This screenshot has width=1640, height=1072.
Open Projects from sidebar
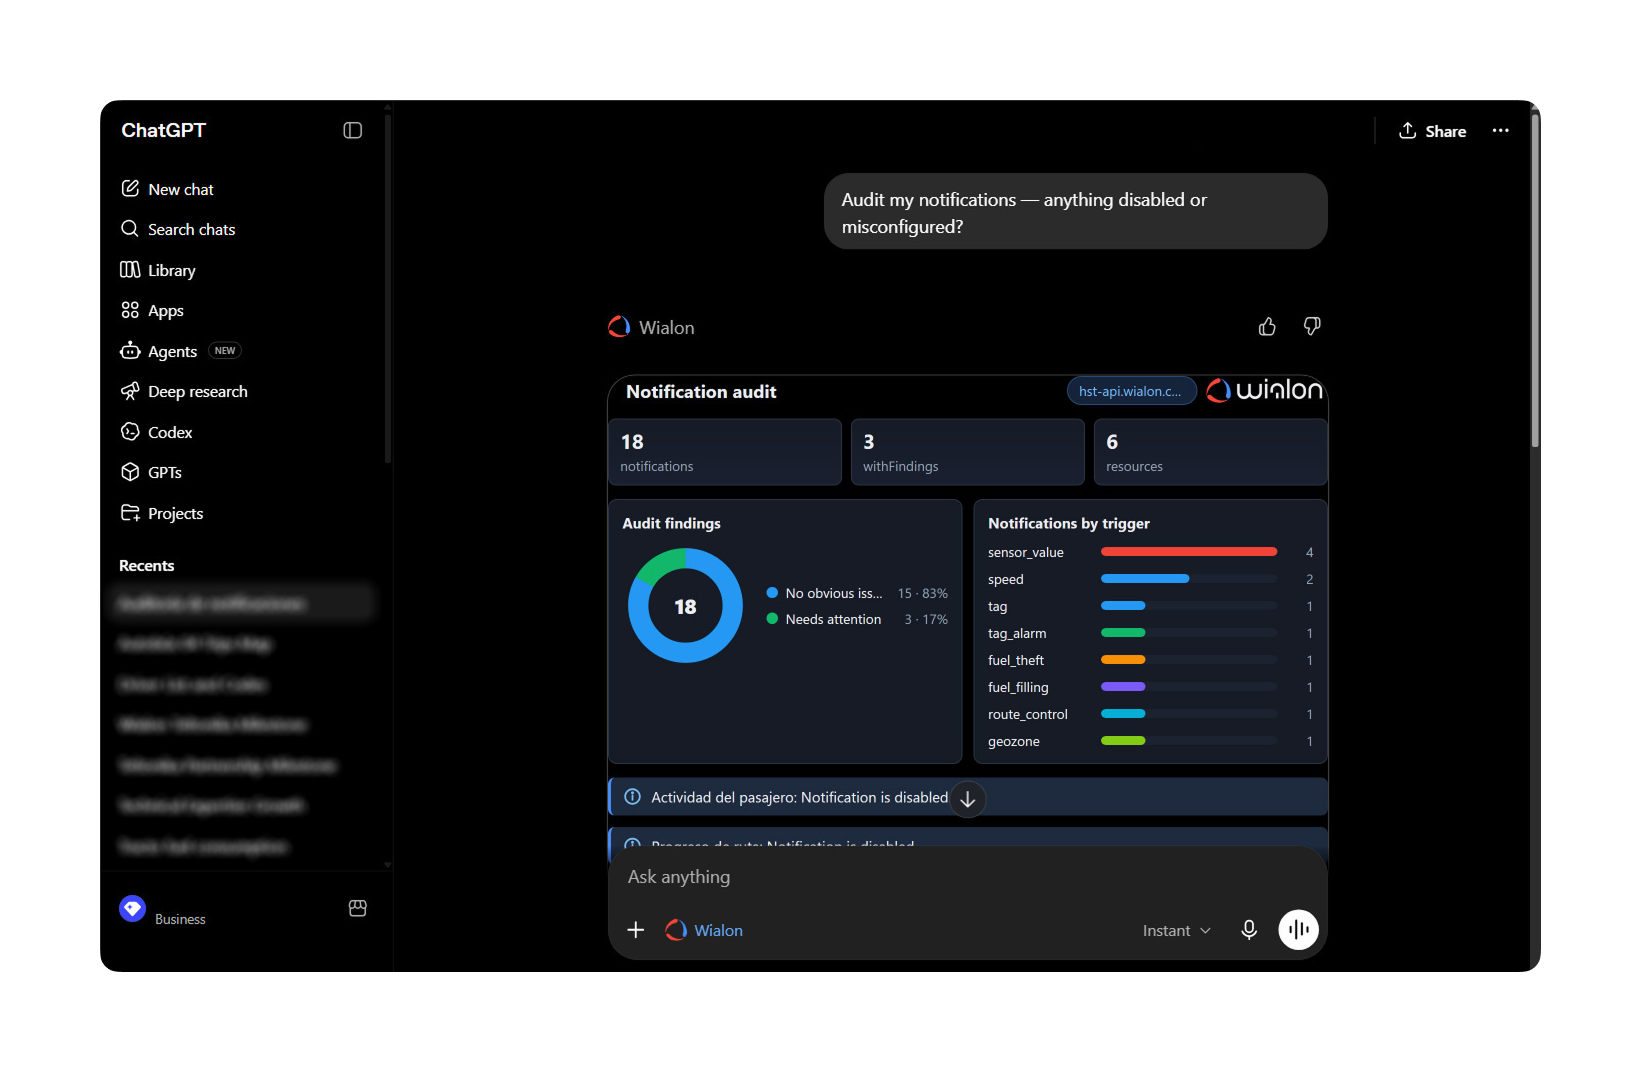click(x=162, y=513)
